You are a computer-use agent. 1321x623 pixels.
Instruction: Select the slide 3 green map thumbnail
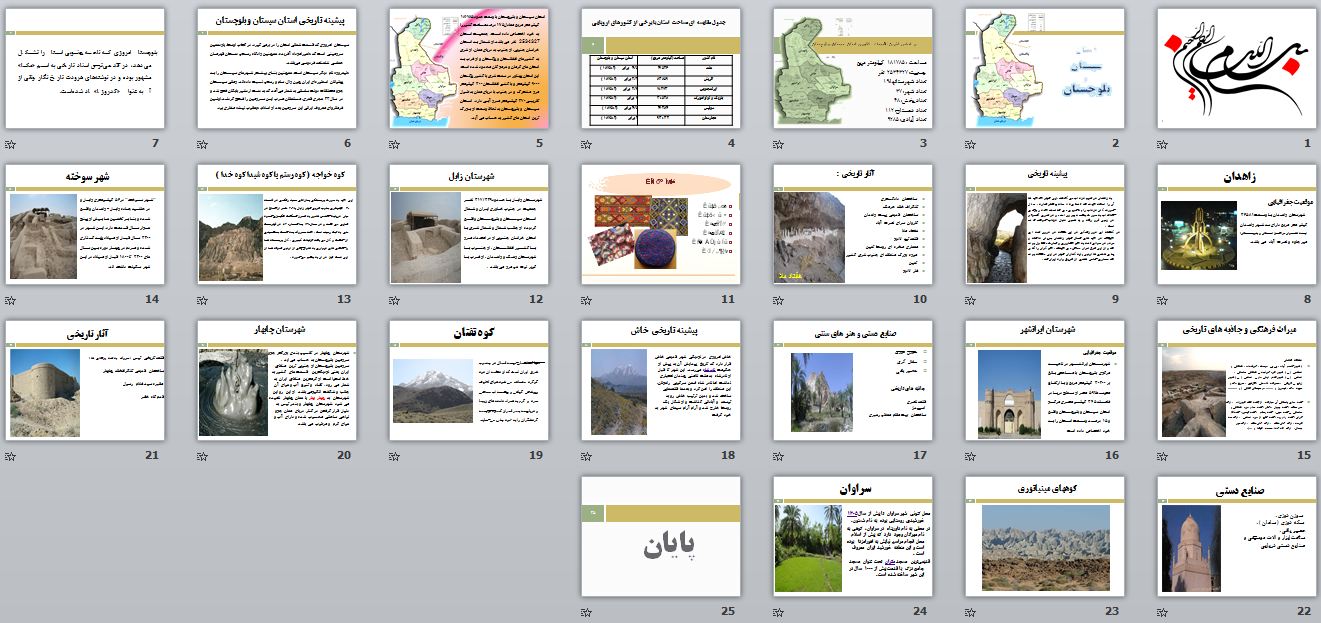852,69
